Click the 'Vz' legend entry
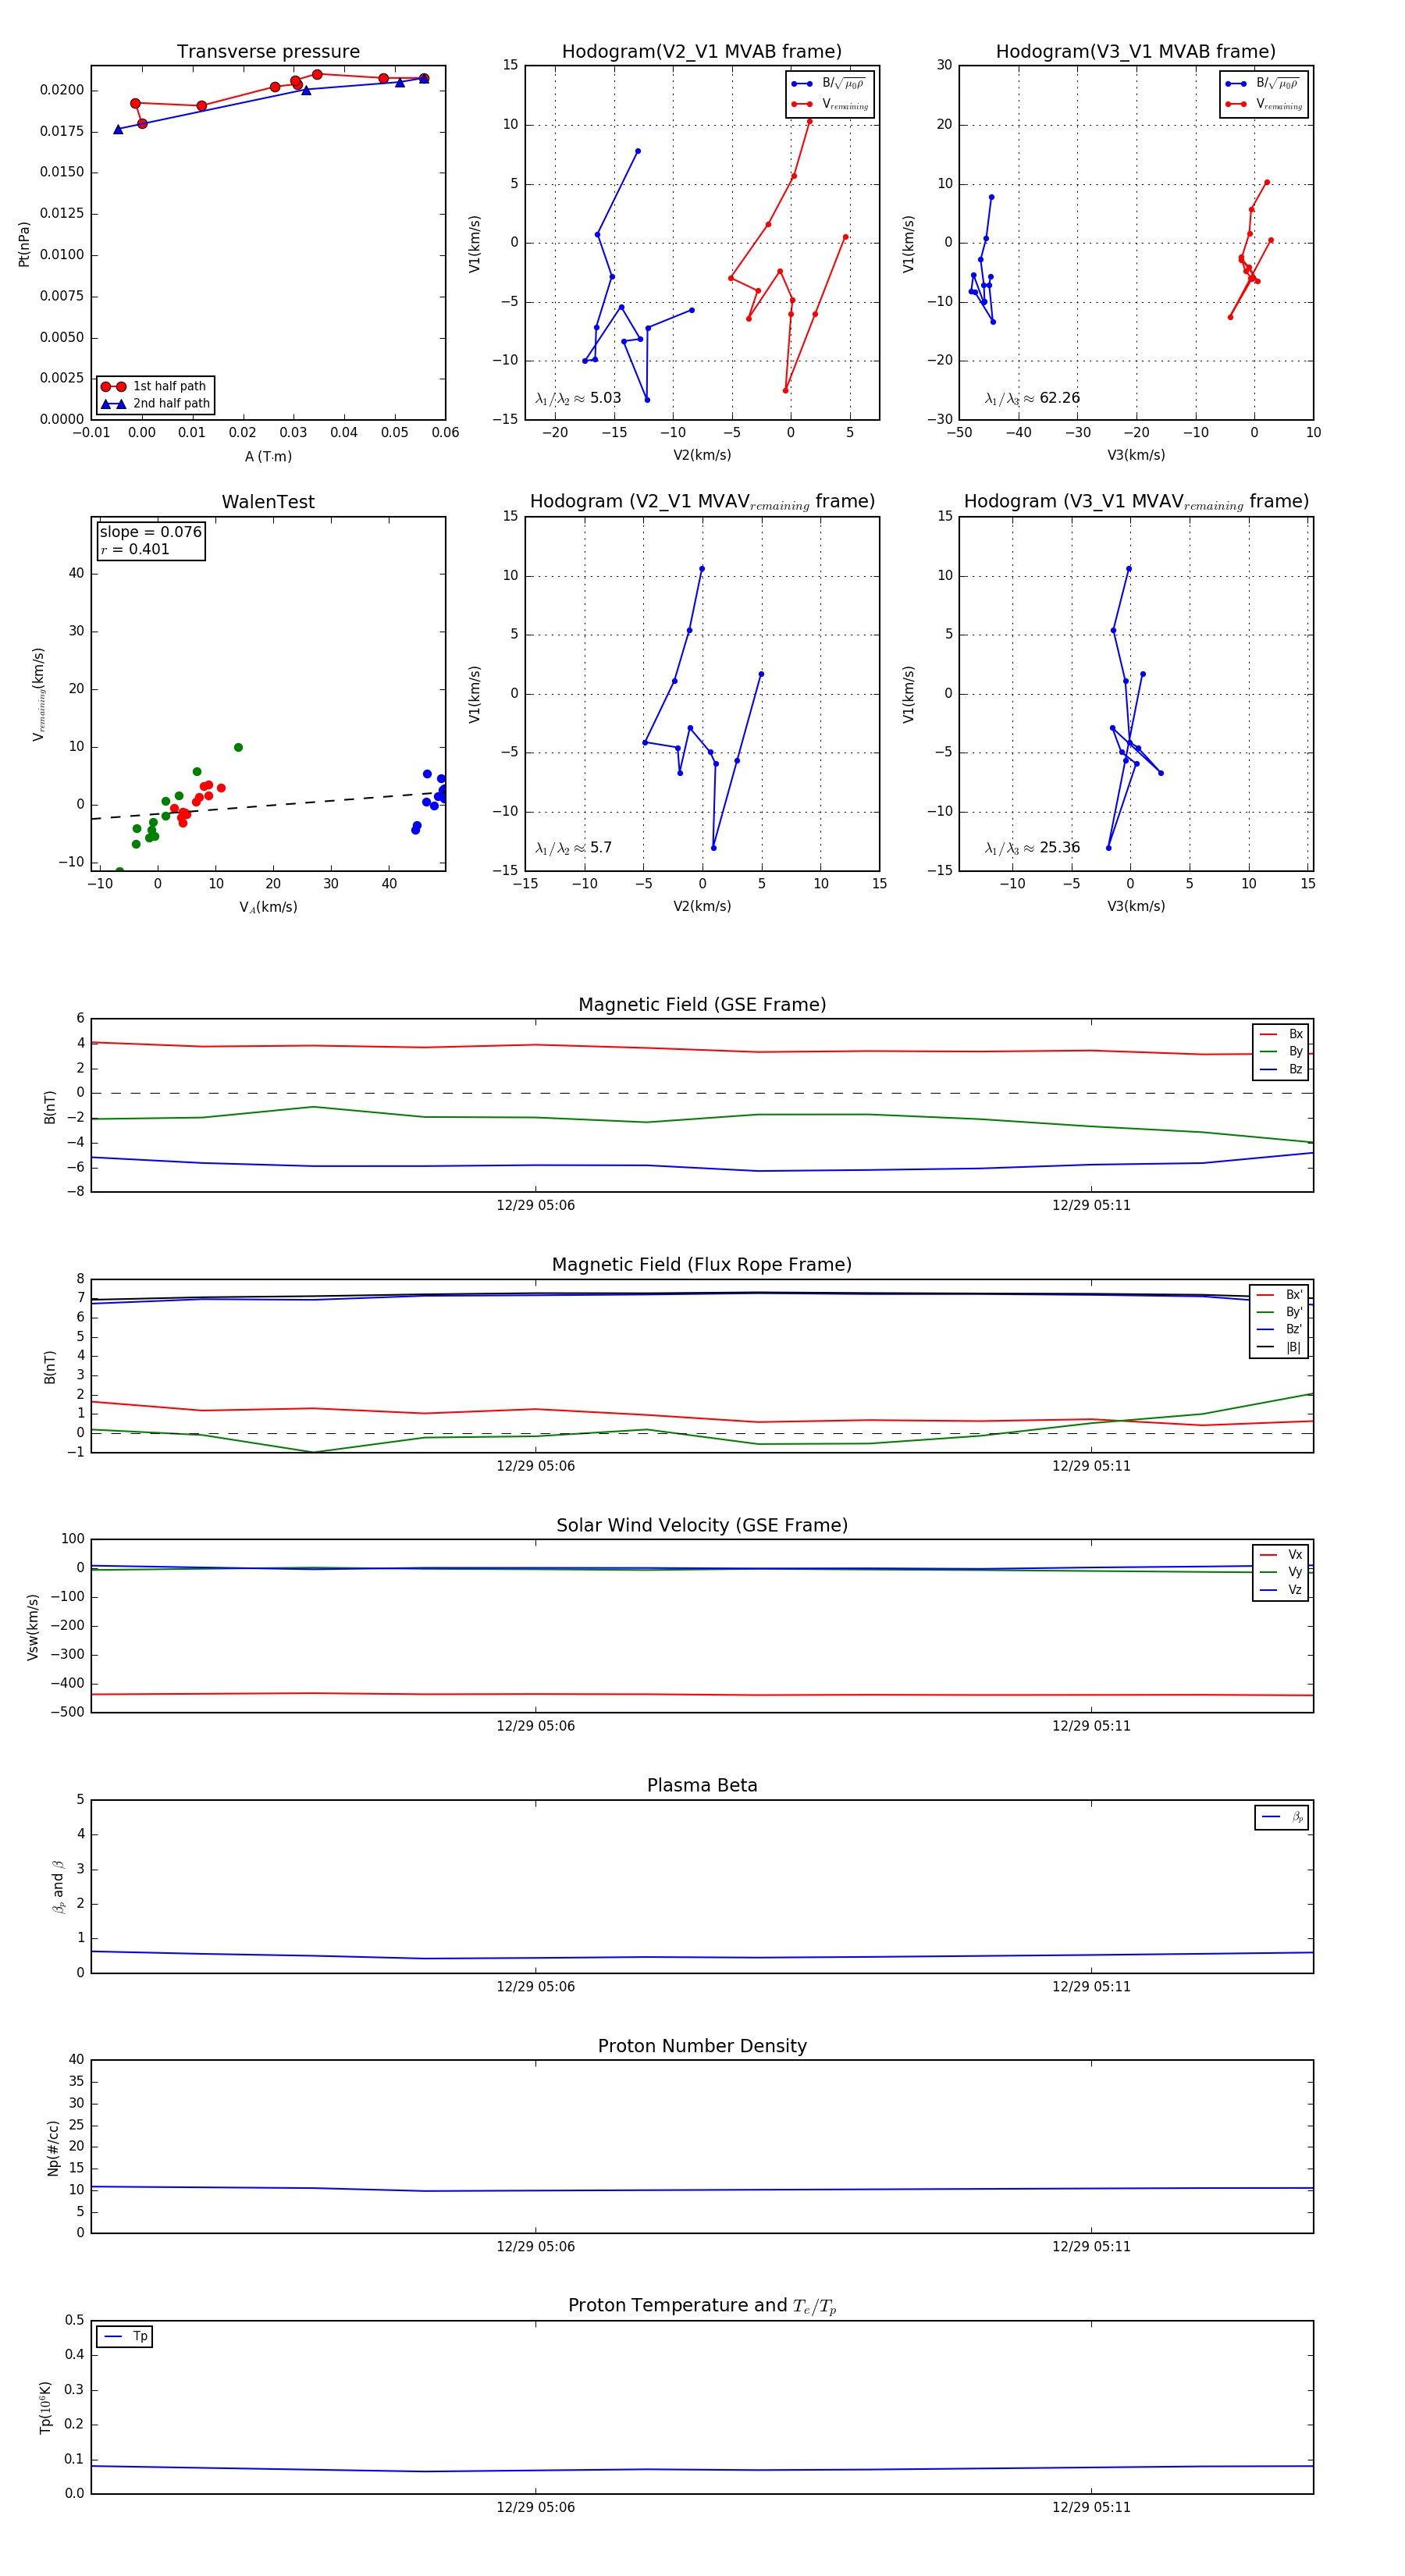This screenshot has width=1405, height=2576. 1281,1589
